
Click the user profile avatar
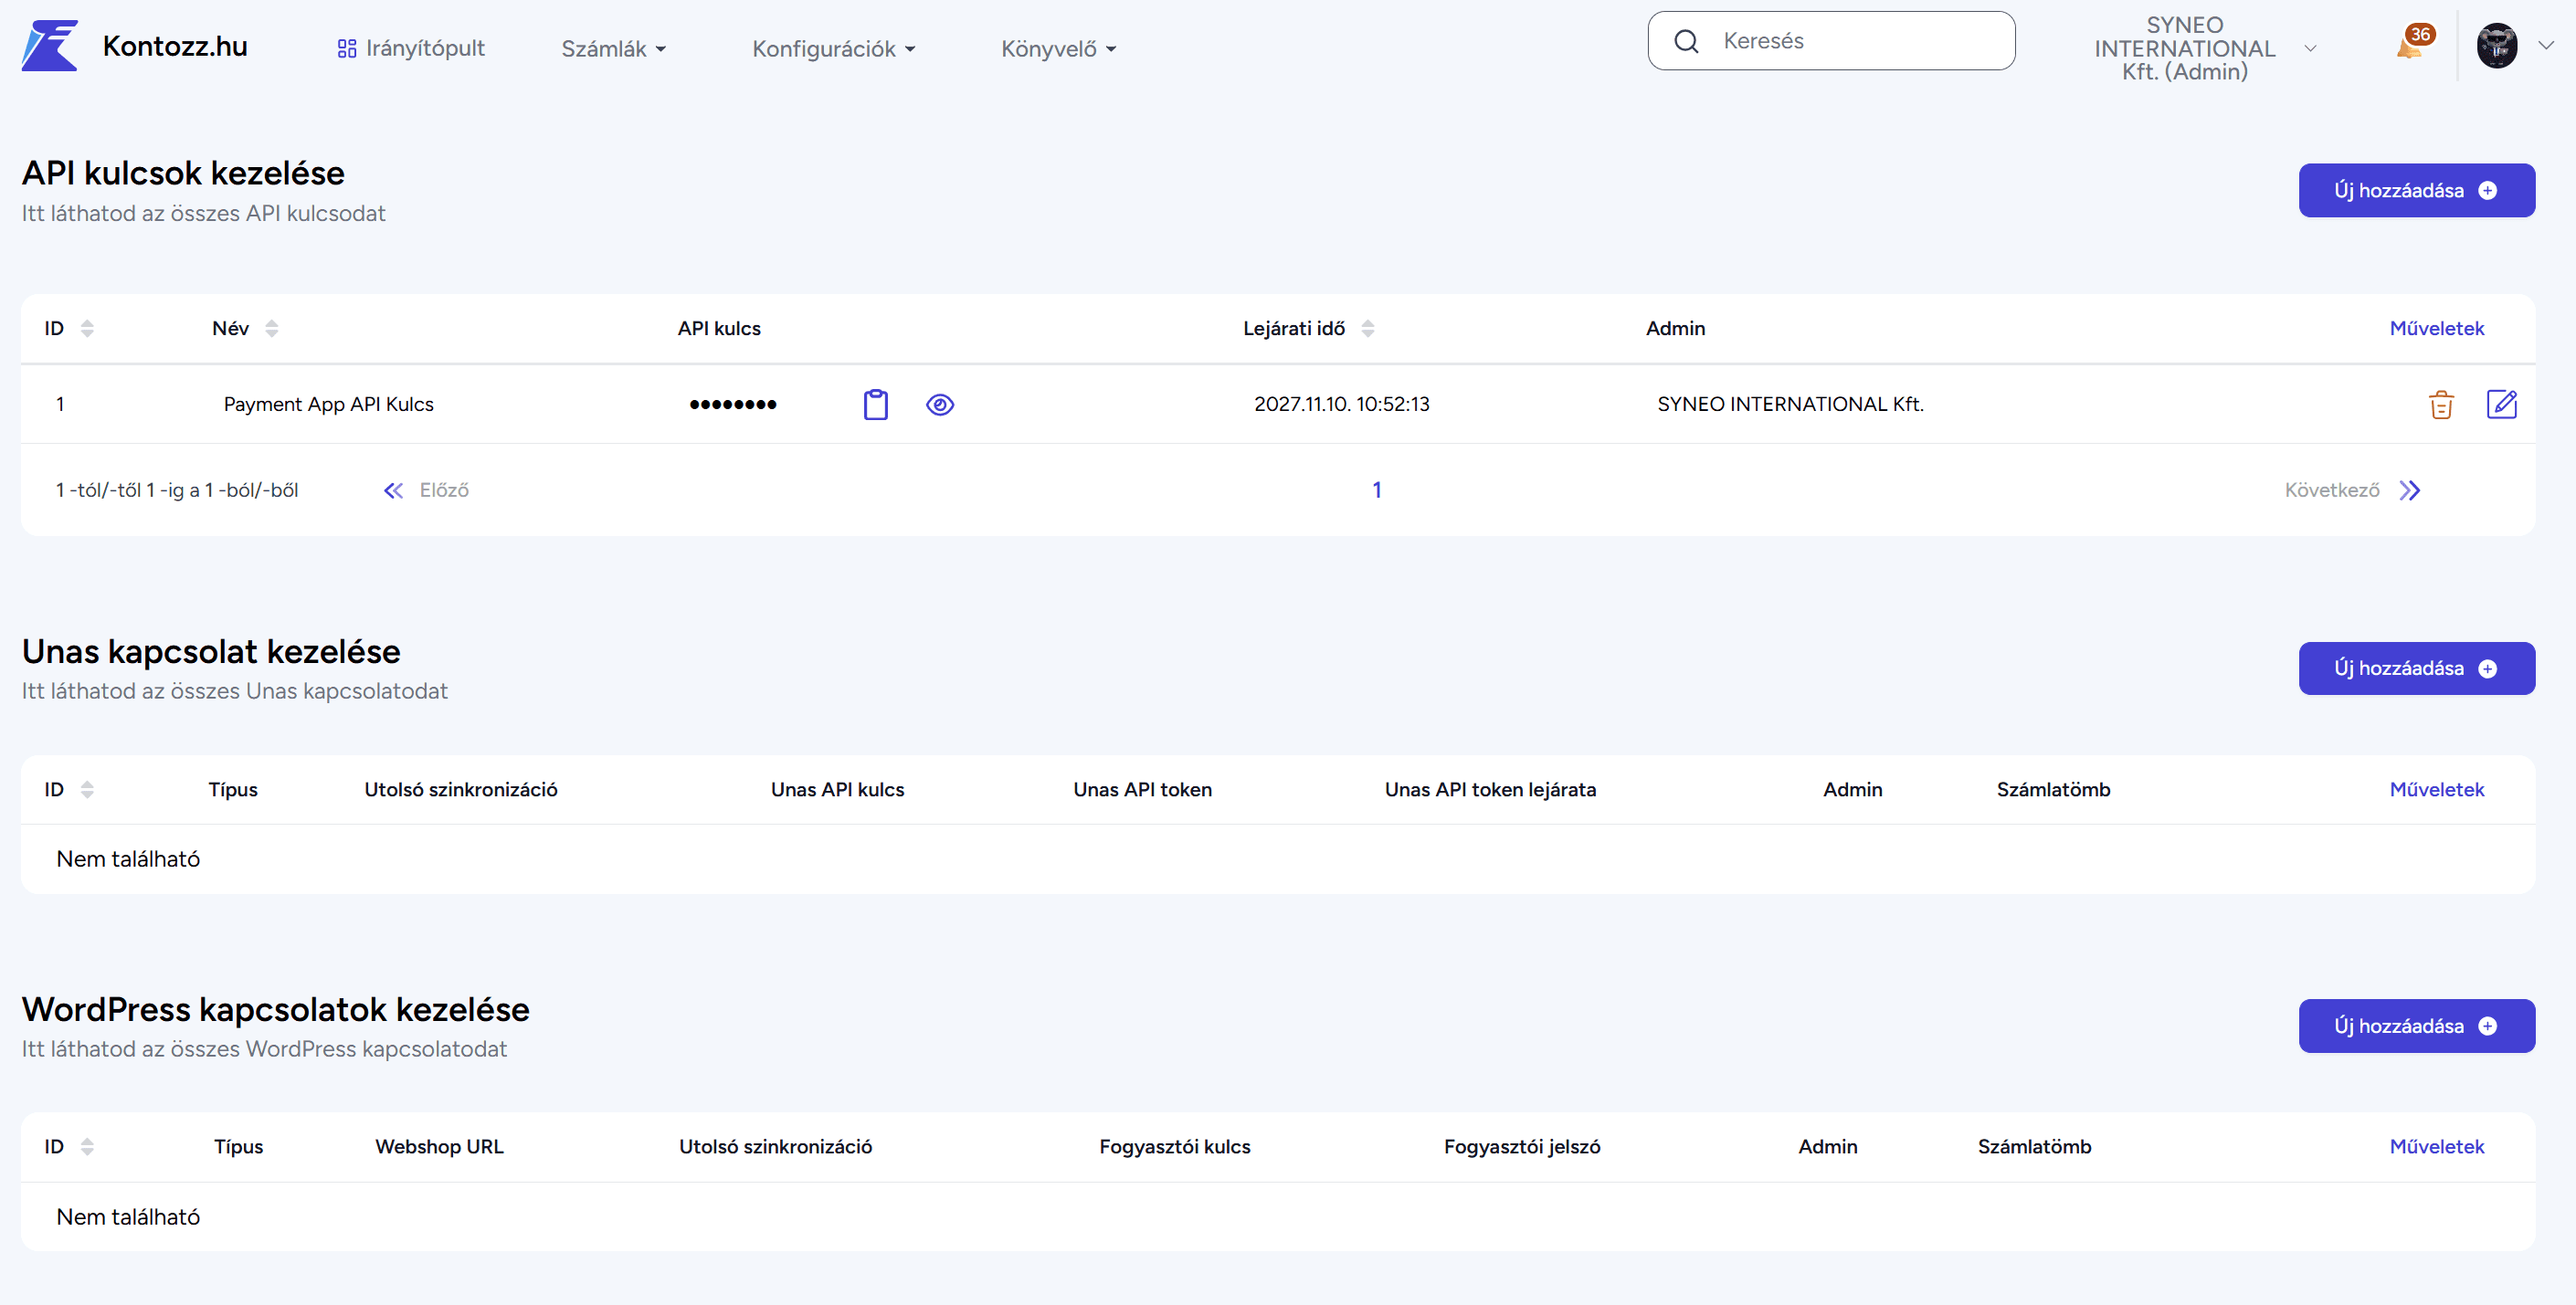point(2496,46)
